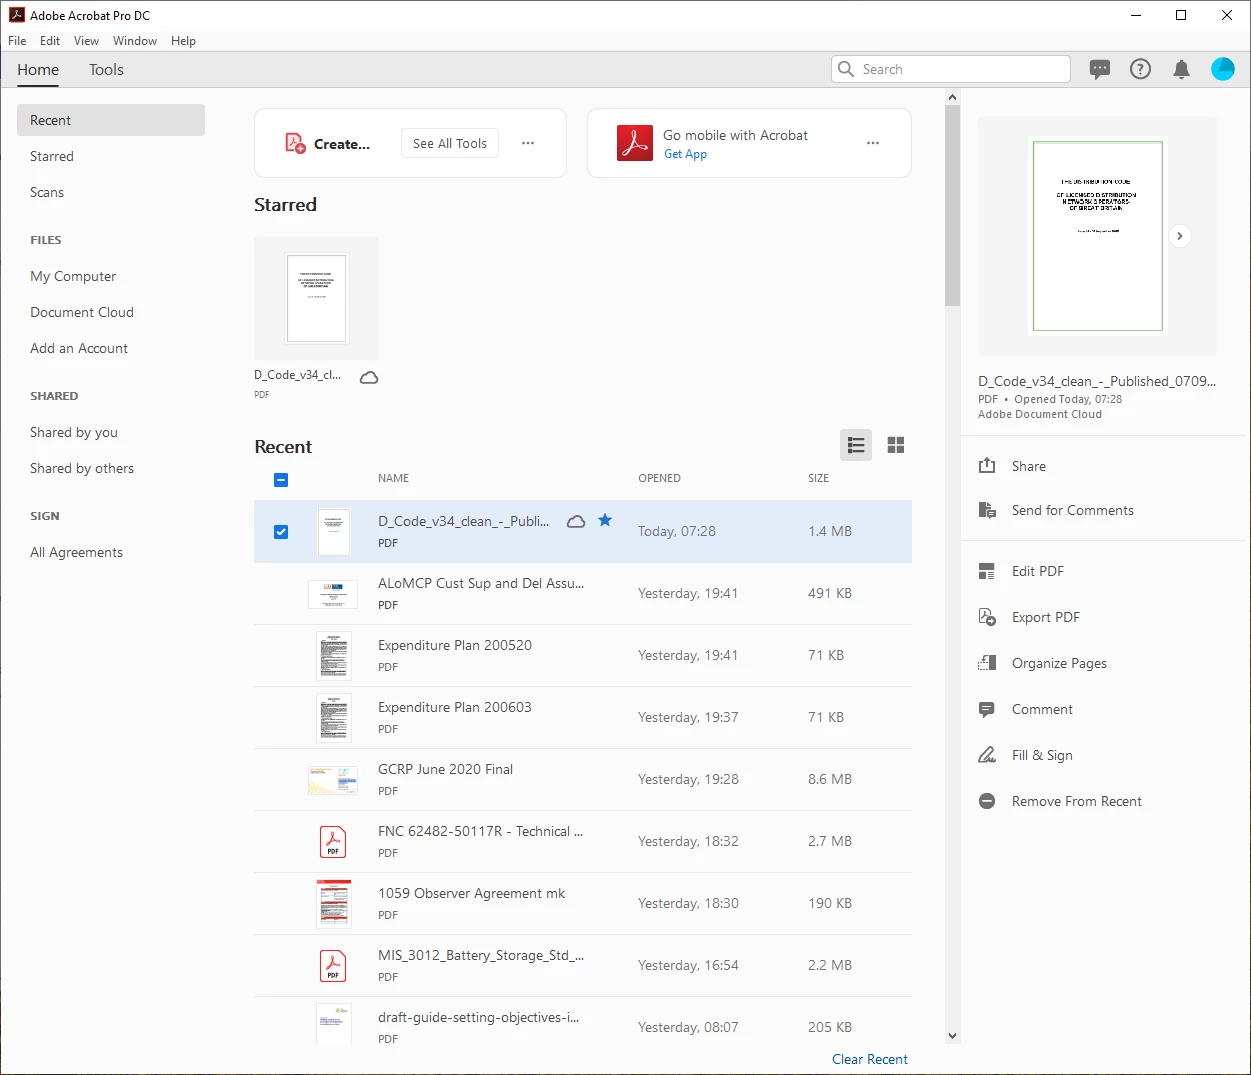Click the vertical scrollbar of the file list

[x=952, y=205]
